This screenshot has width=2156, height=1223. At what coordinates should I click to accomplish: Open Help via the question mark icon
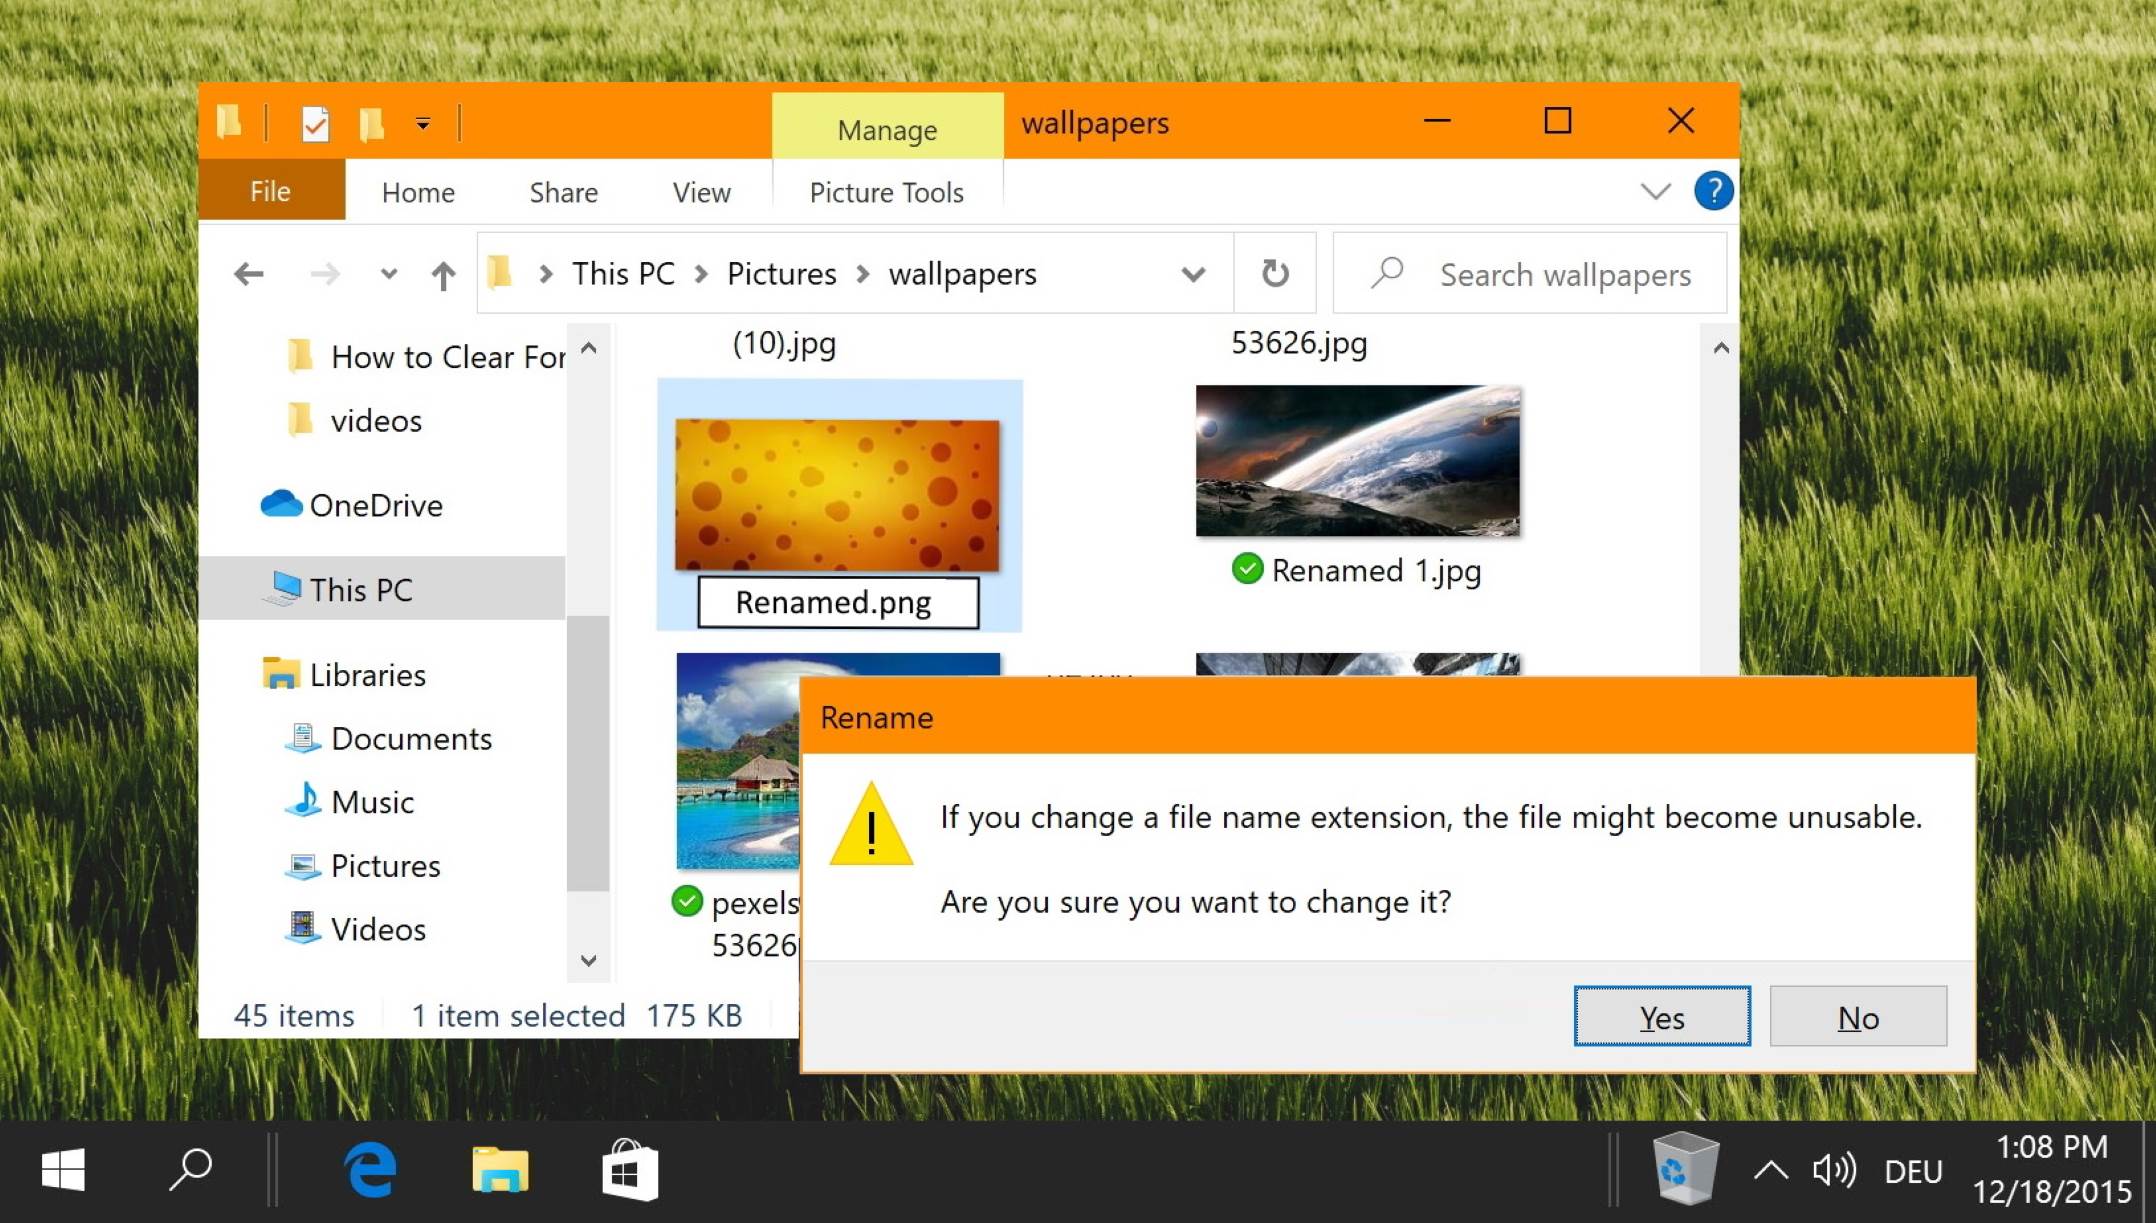pos(1713,191)
